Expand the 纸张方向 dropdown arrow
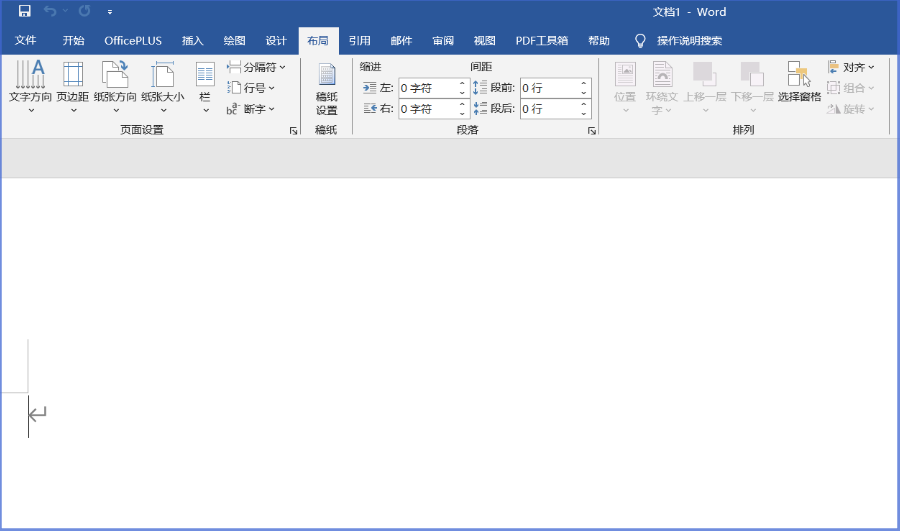 coord(116,110)
